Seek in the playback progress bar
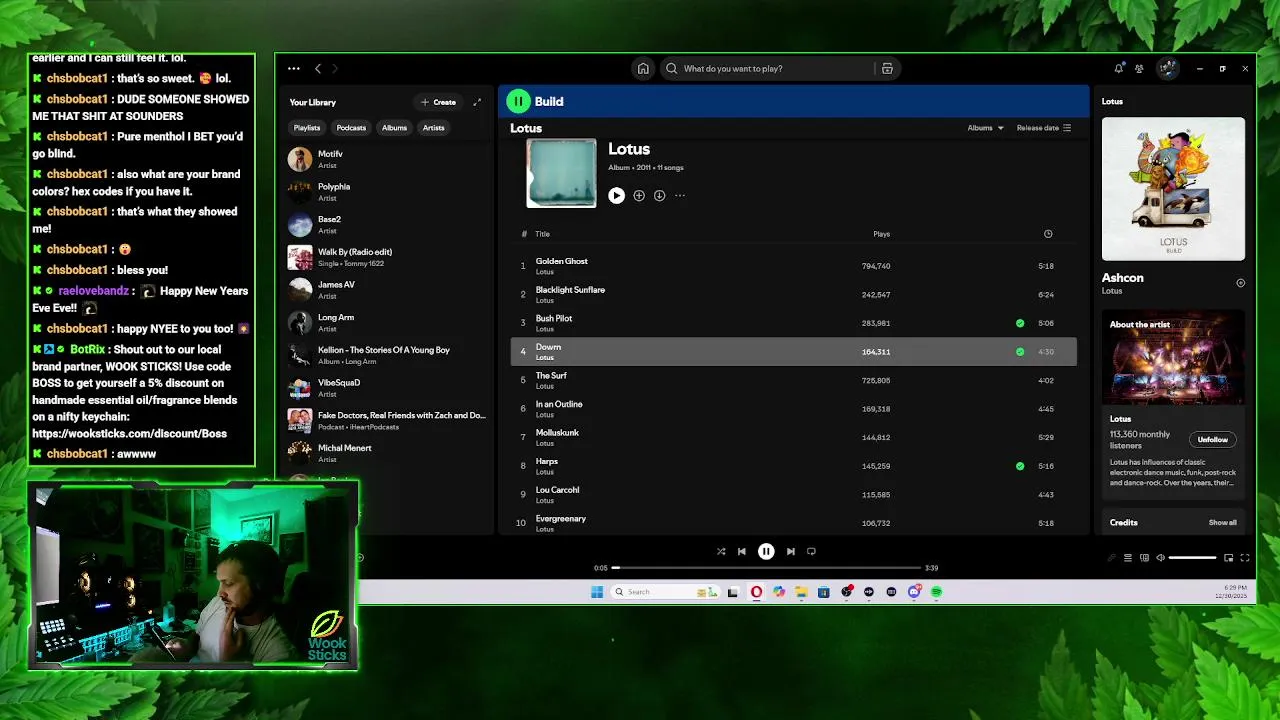 click(767, 568)
